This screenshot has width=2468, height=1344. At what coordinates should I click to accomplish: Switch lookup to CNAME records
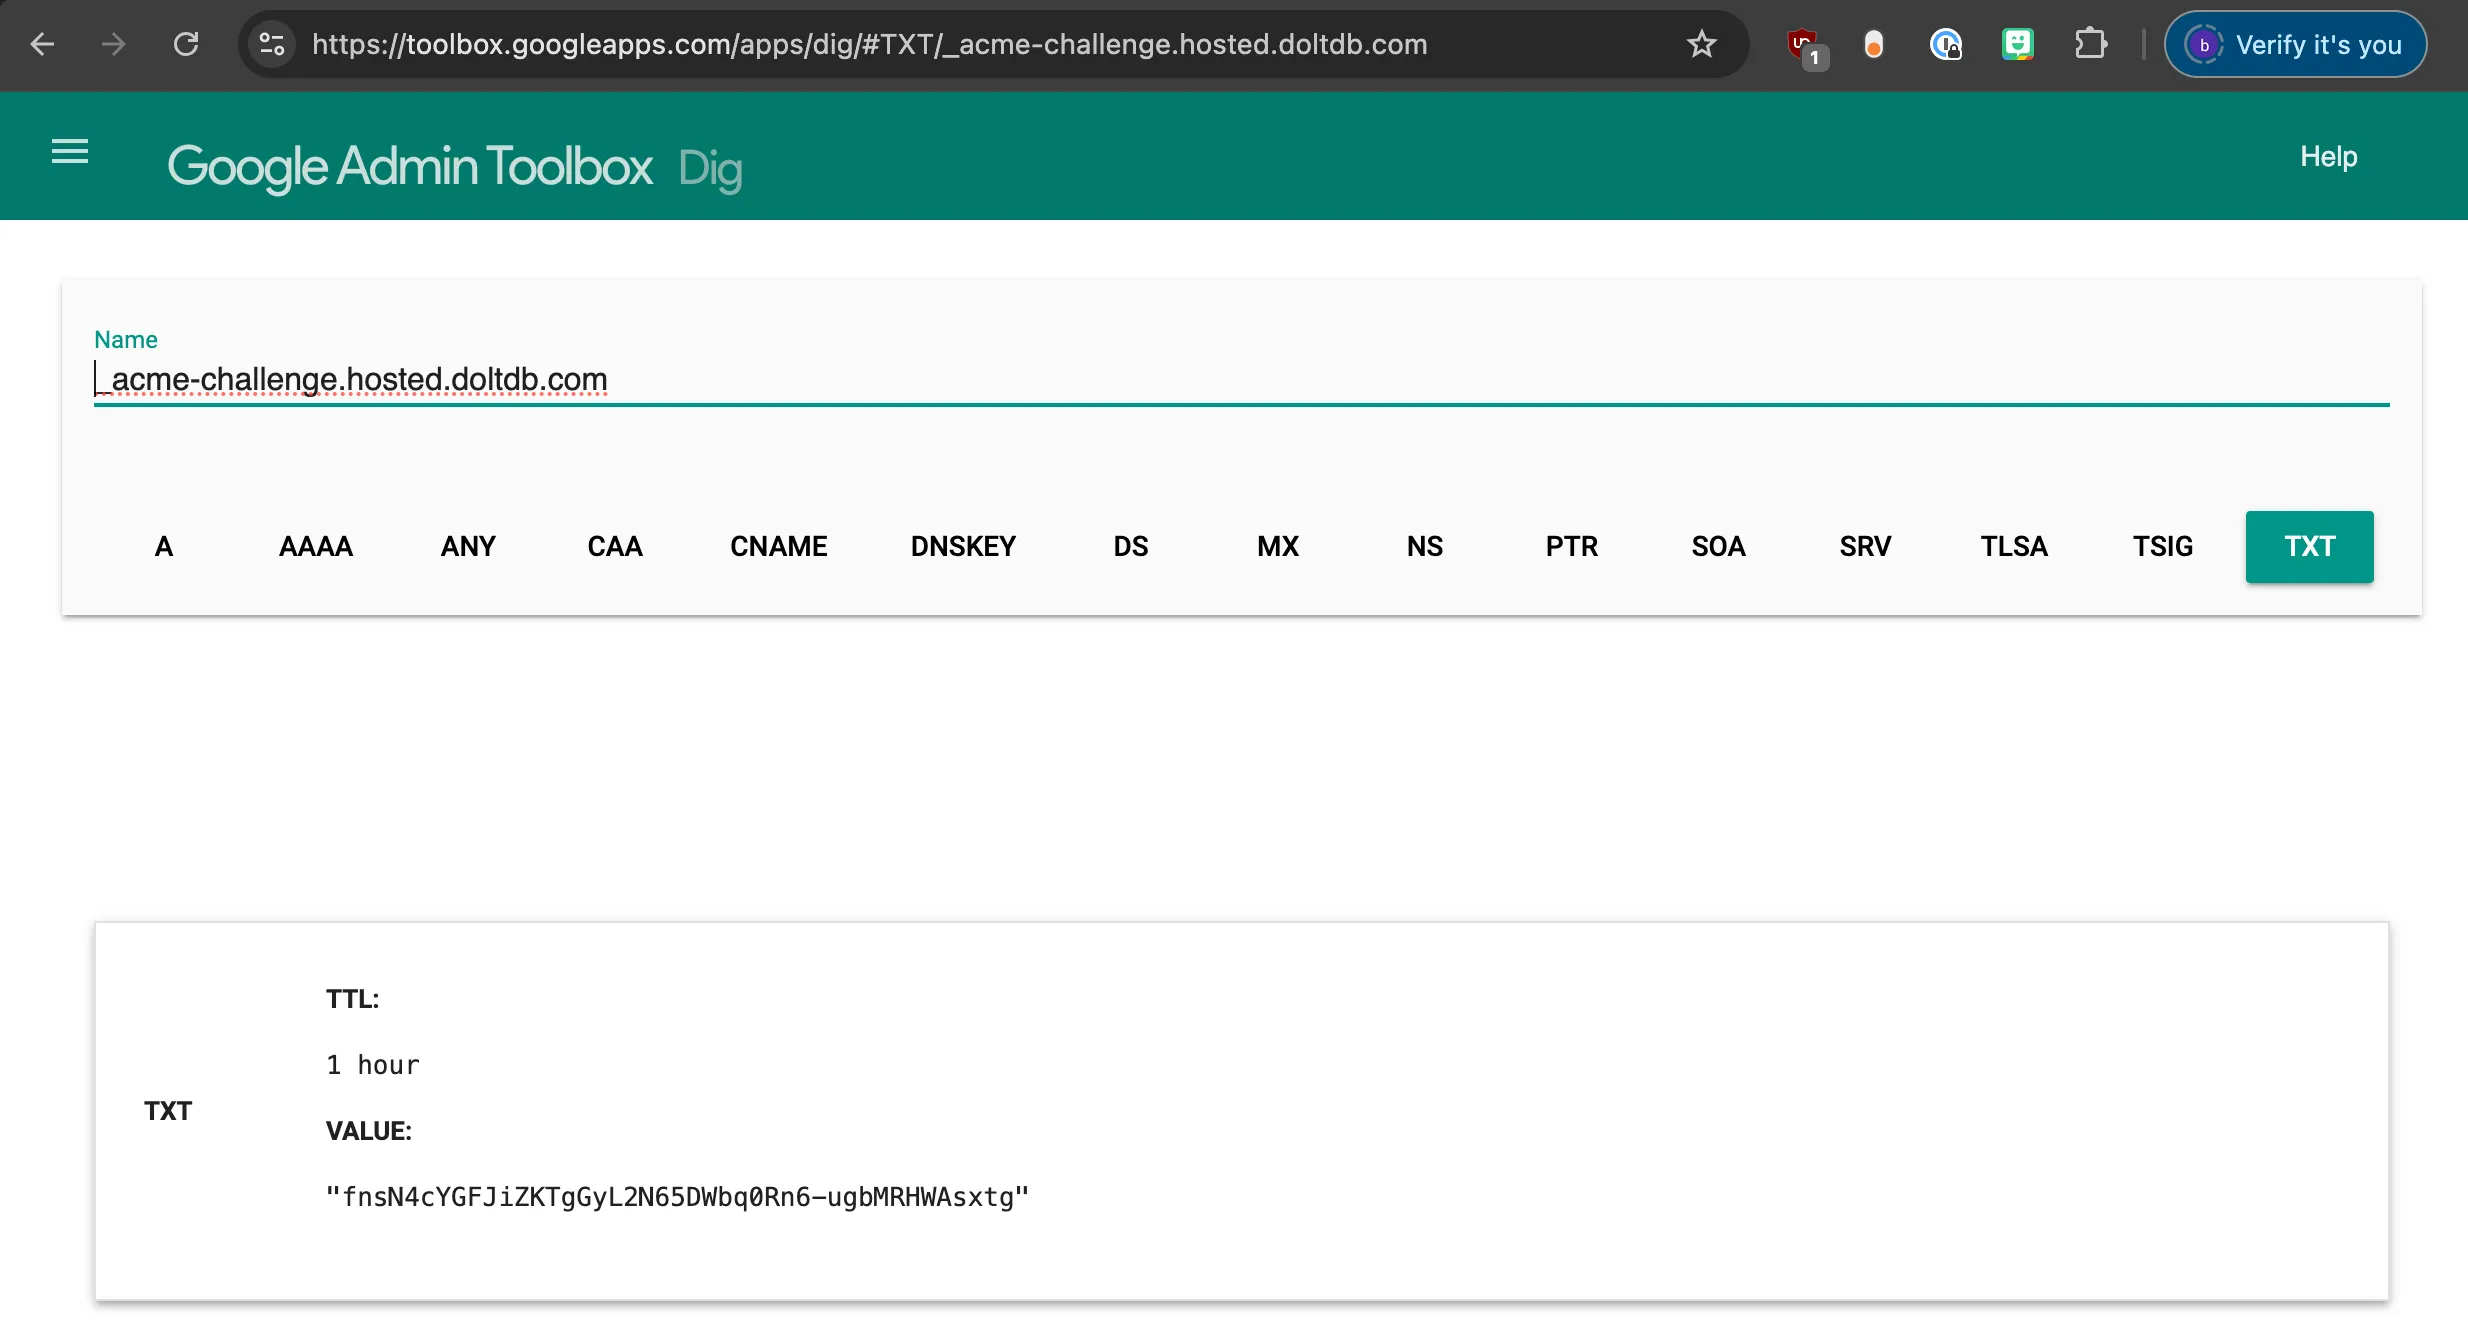tap(779, 546)
